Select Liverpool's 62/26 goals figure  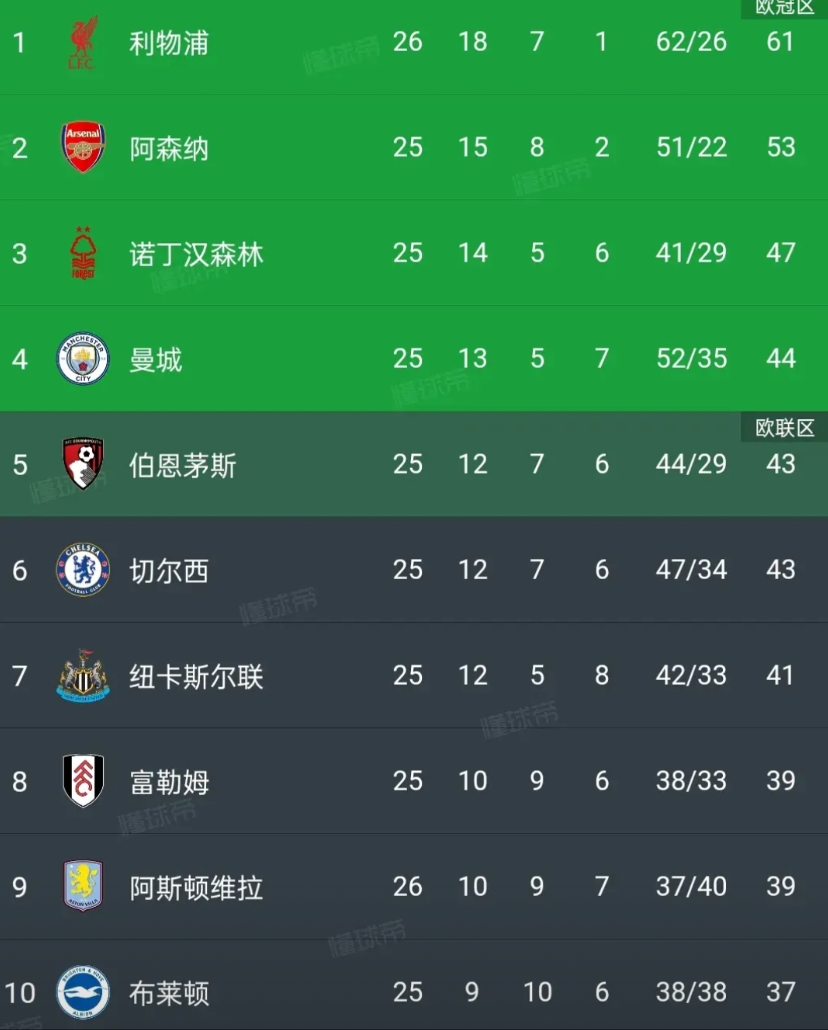[691, 42]
